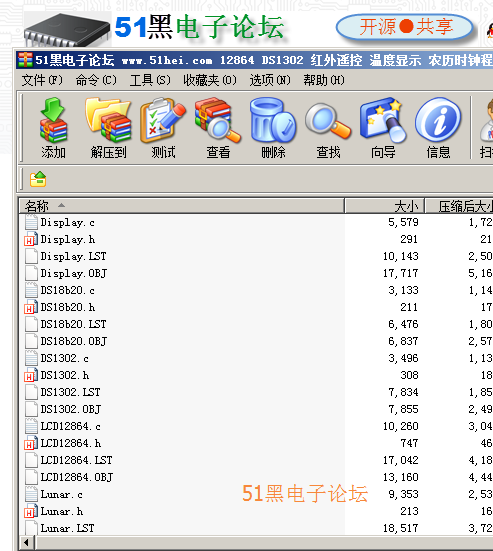This screenshot has height=551, width=493.
Task: Select the LCD12864.h header file icon
Action: pos(31,443)
